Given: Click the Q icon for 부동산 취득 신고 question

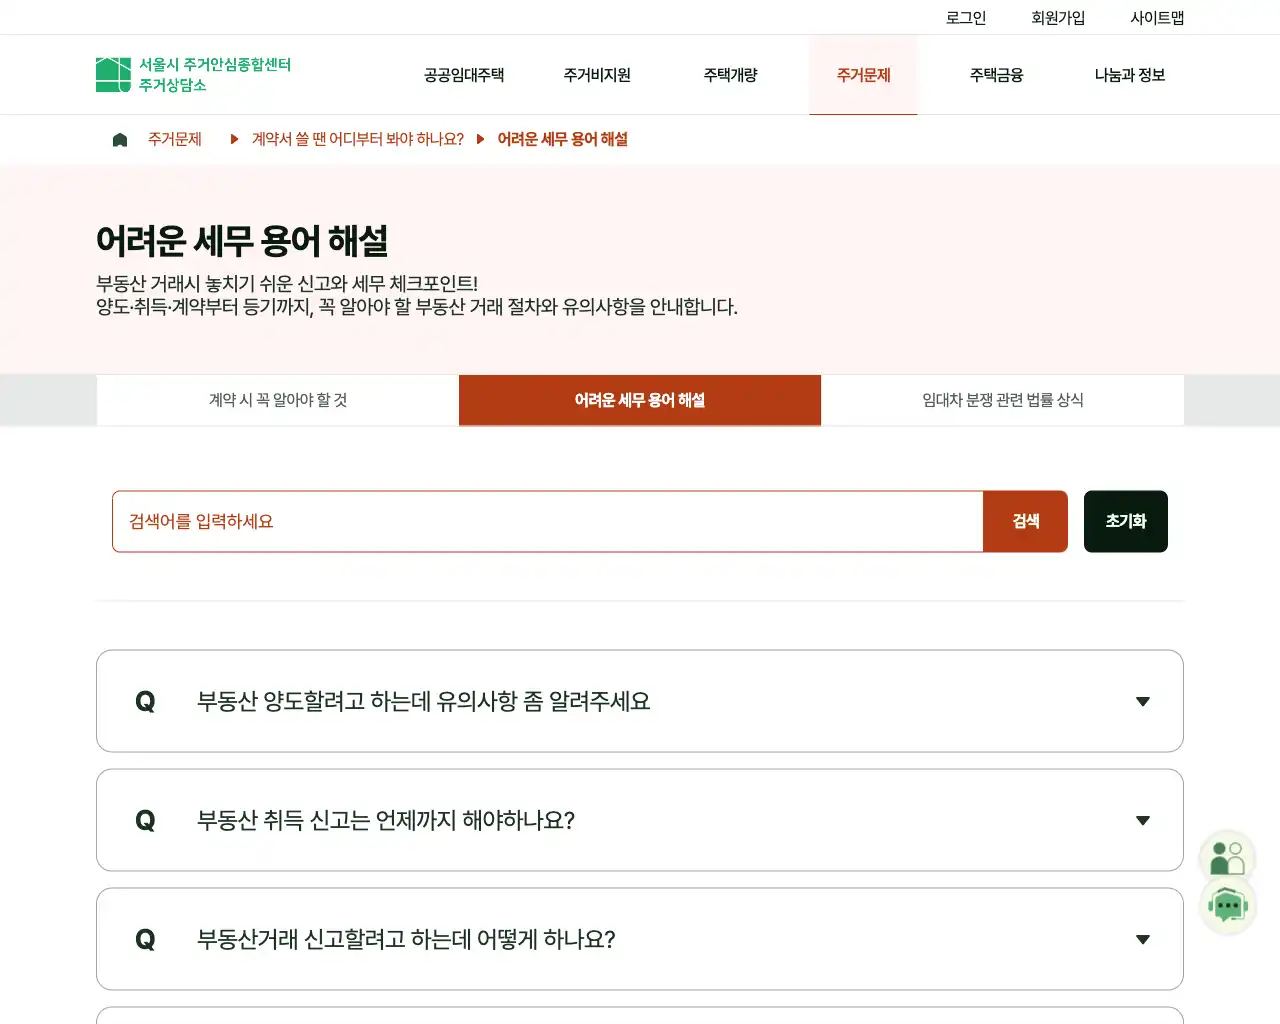Looking at the screenshot, I should pyautogui.click(x=145, y=821).
